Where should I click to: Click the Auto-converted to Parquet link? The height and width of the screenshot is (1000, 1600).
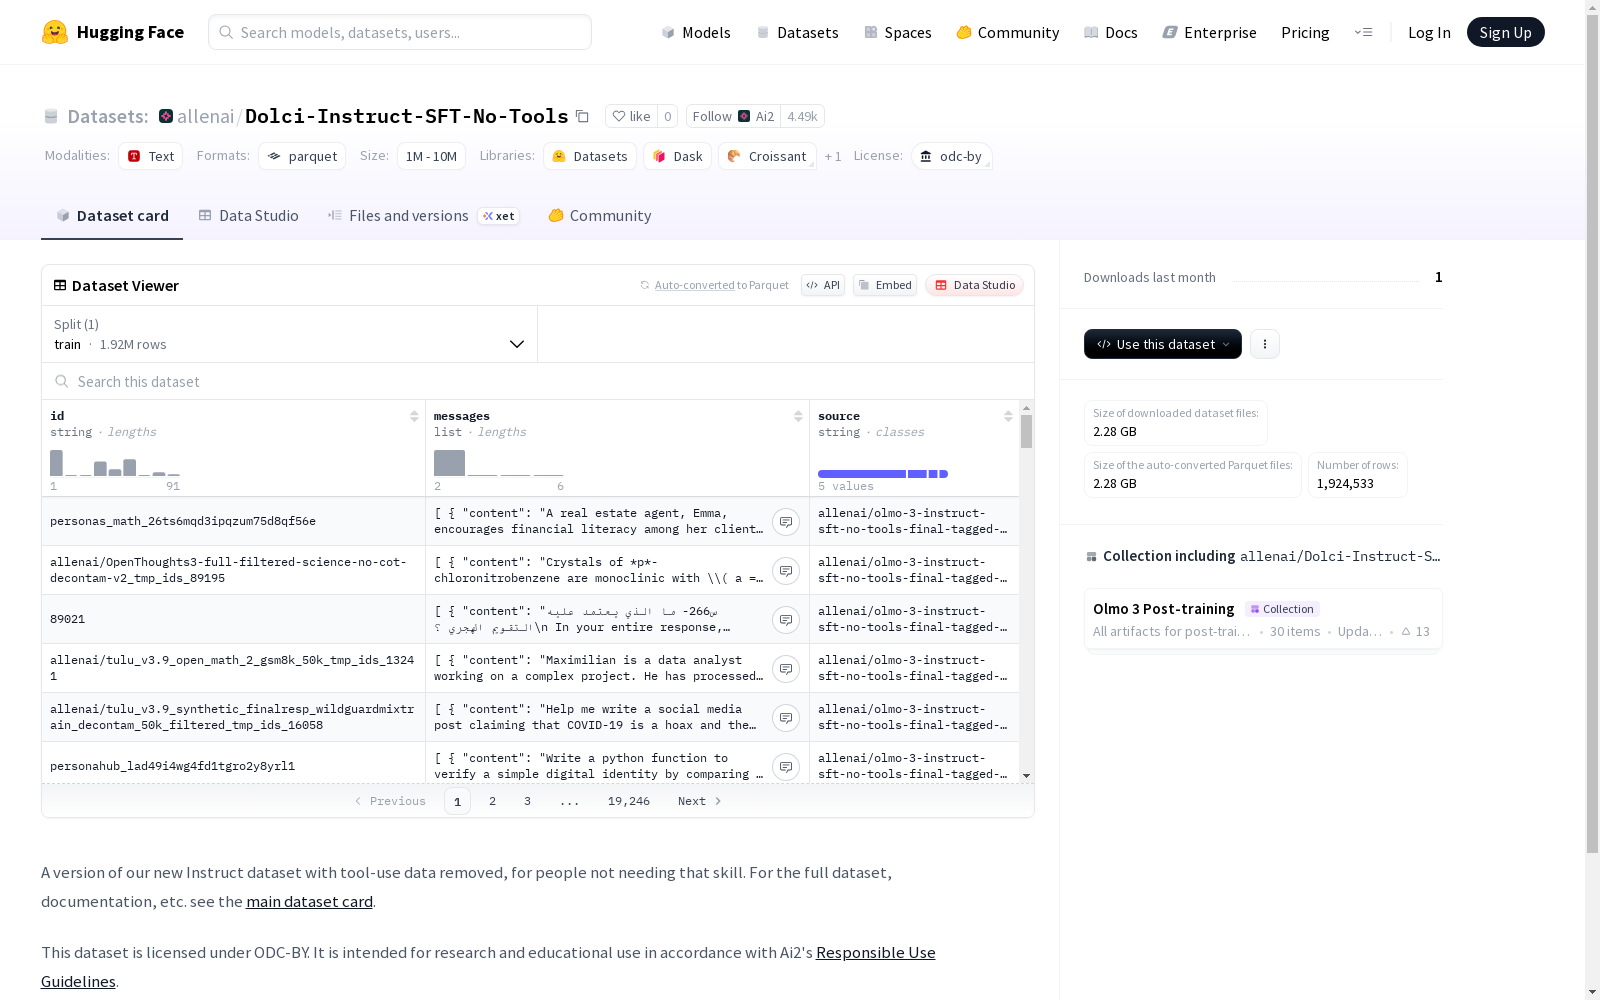(694, 285)
